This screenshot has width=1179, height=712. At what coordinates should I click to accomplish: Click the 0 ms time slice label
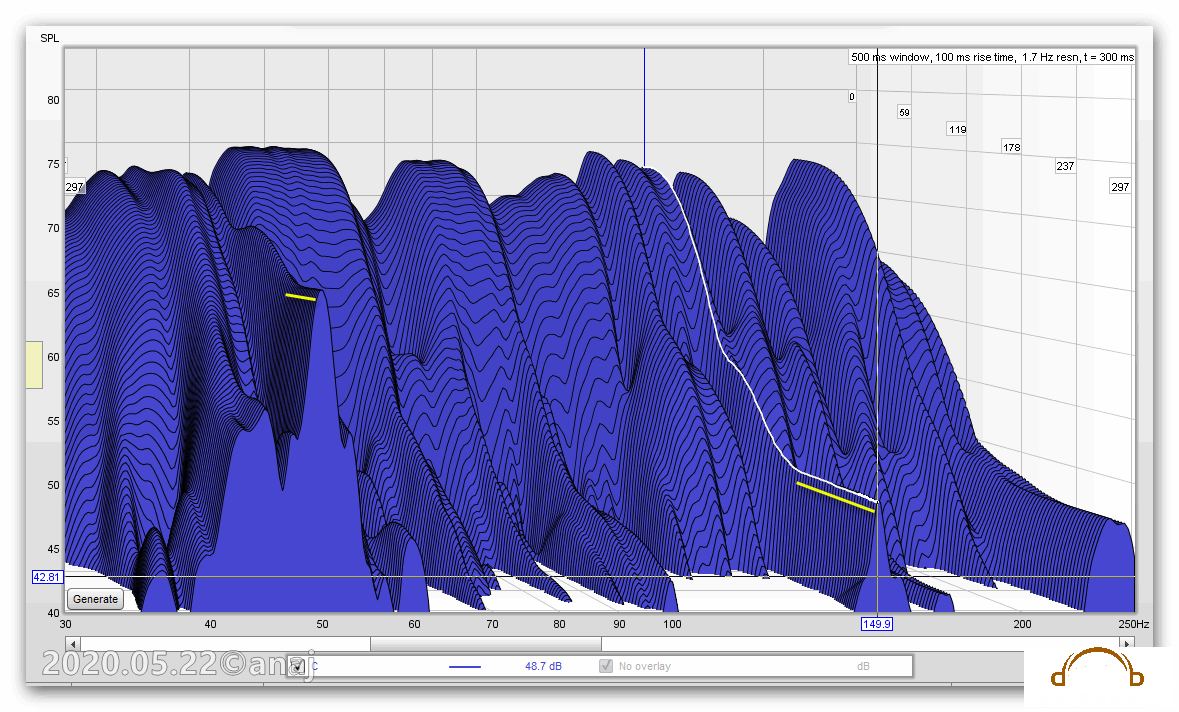pos(852,97)
